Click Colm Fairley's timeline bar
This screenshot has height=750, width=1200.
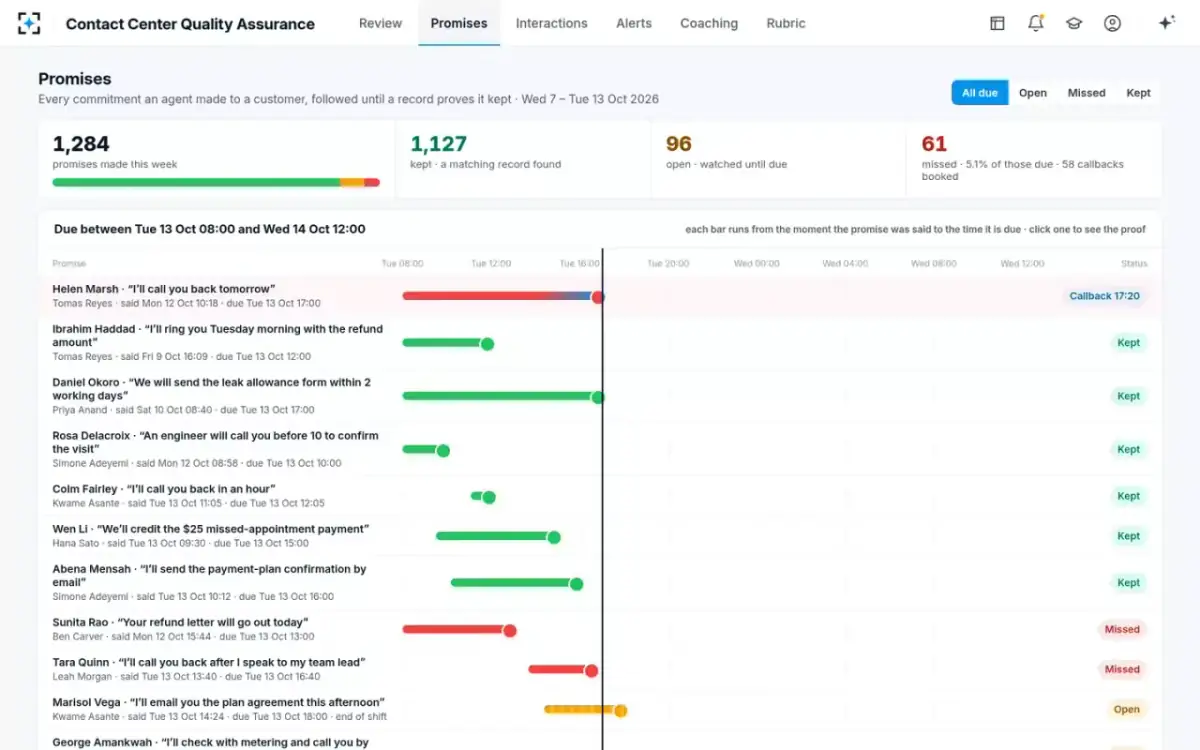[482, 496]
